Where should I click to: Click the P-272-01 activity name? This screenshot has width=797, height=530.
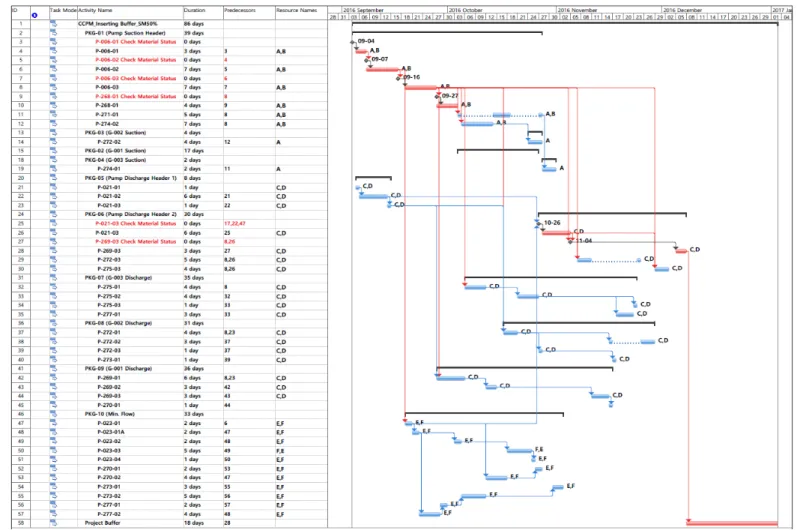[x=109, y=332]
